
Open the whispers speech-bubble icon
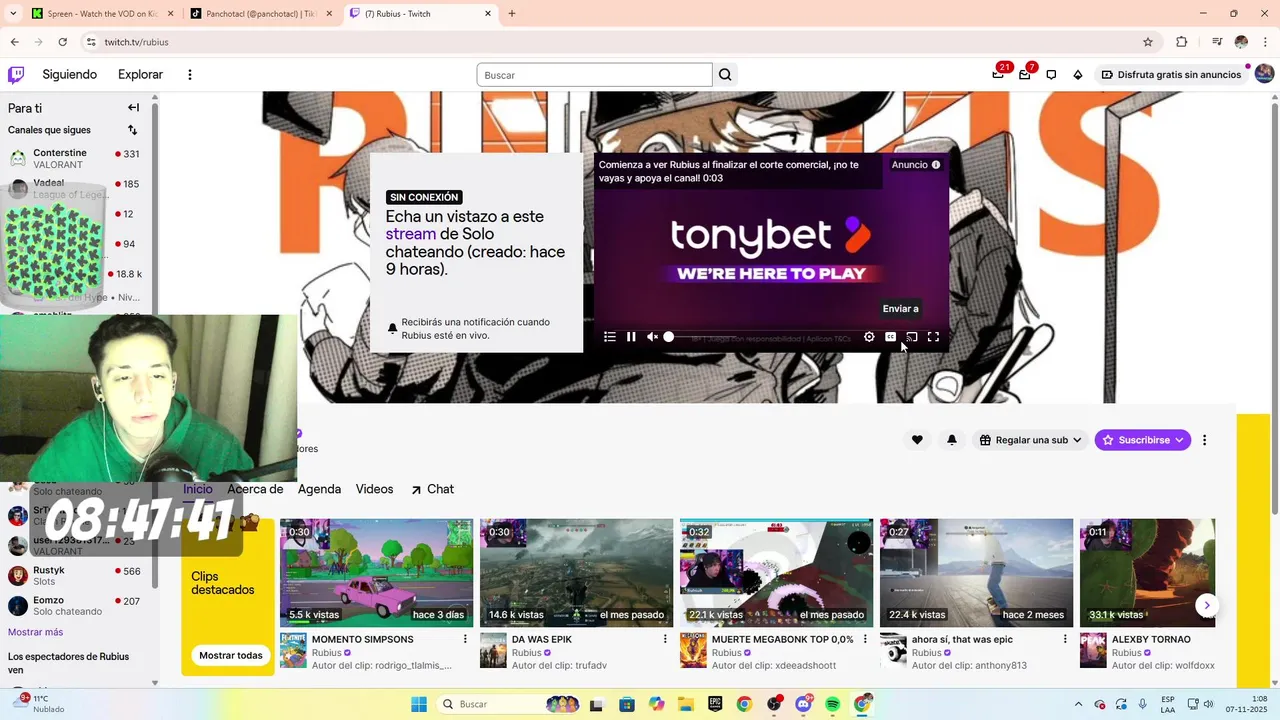[1051, 75]
